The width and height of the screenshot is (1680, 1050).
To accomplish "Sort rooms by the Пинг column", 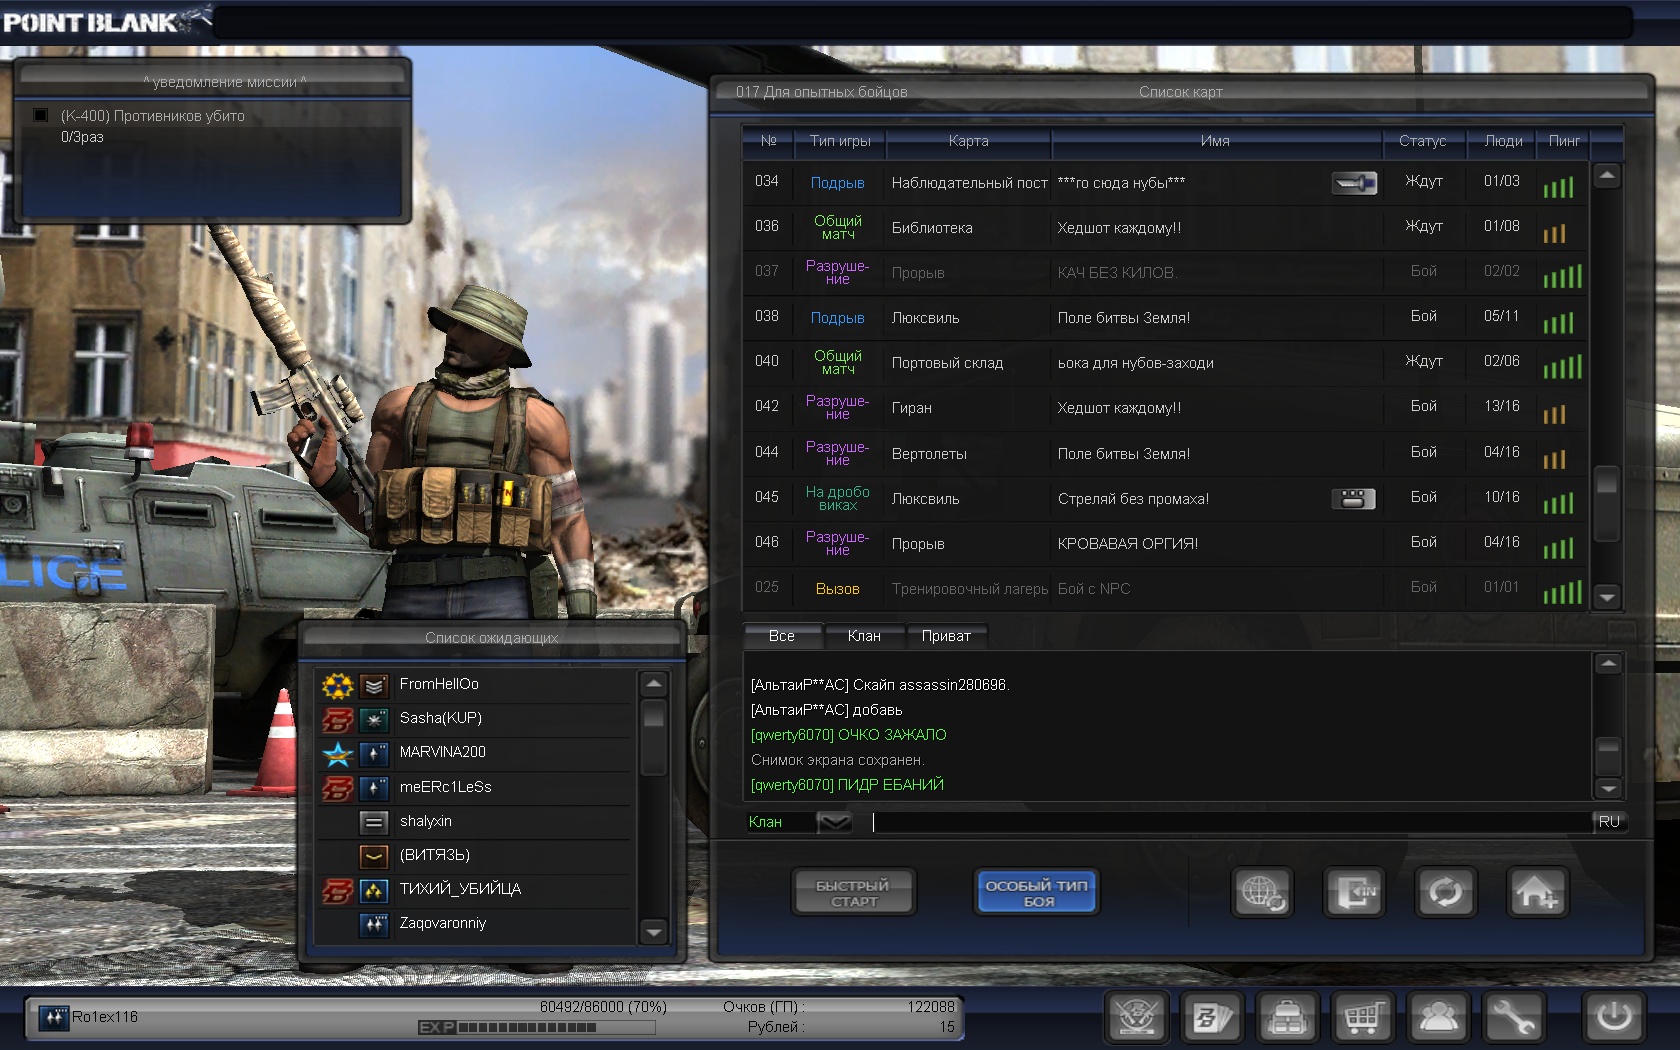I will tap(1564, 141).
